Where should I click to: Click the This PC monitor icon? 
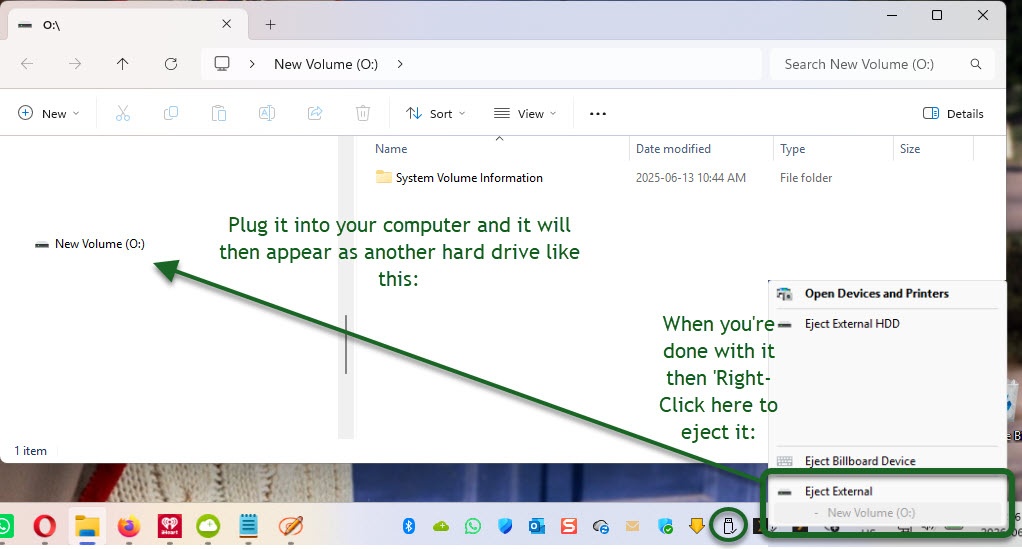[x=222, y=64]
